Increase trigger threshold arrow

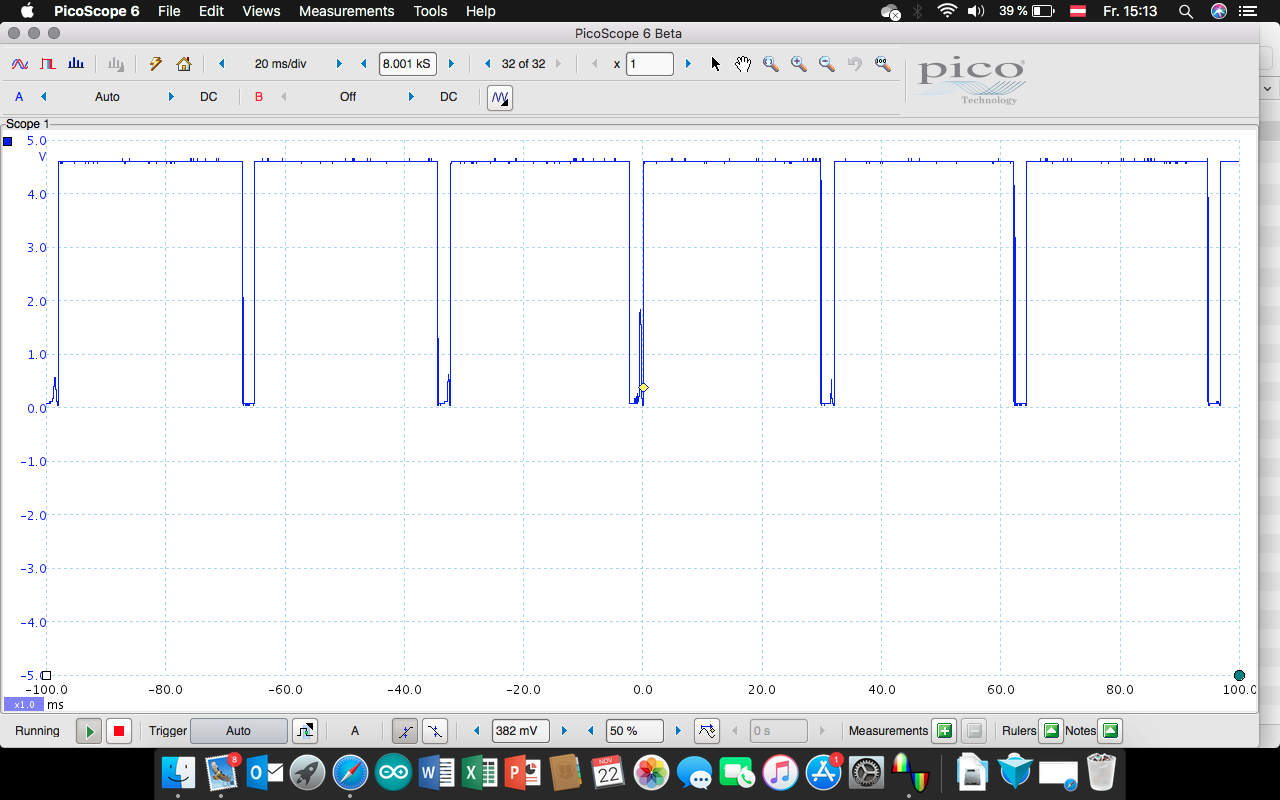click(563, 731)
